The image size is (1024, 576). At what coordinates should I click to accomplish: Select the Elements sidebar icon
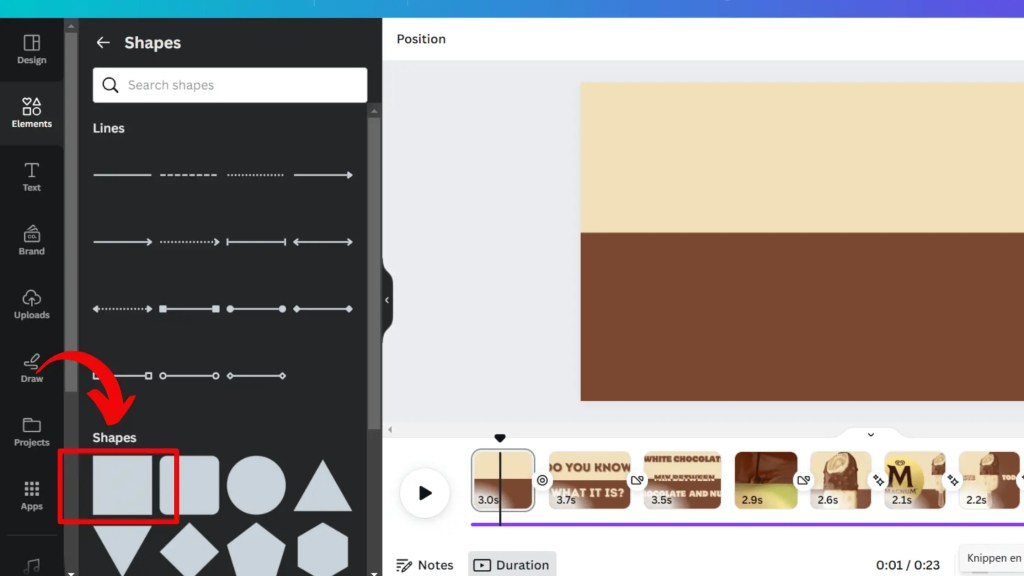pyautogui.click(x=31, y=113)
